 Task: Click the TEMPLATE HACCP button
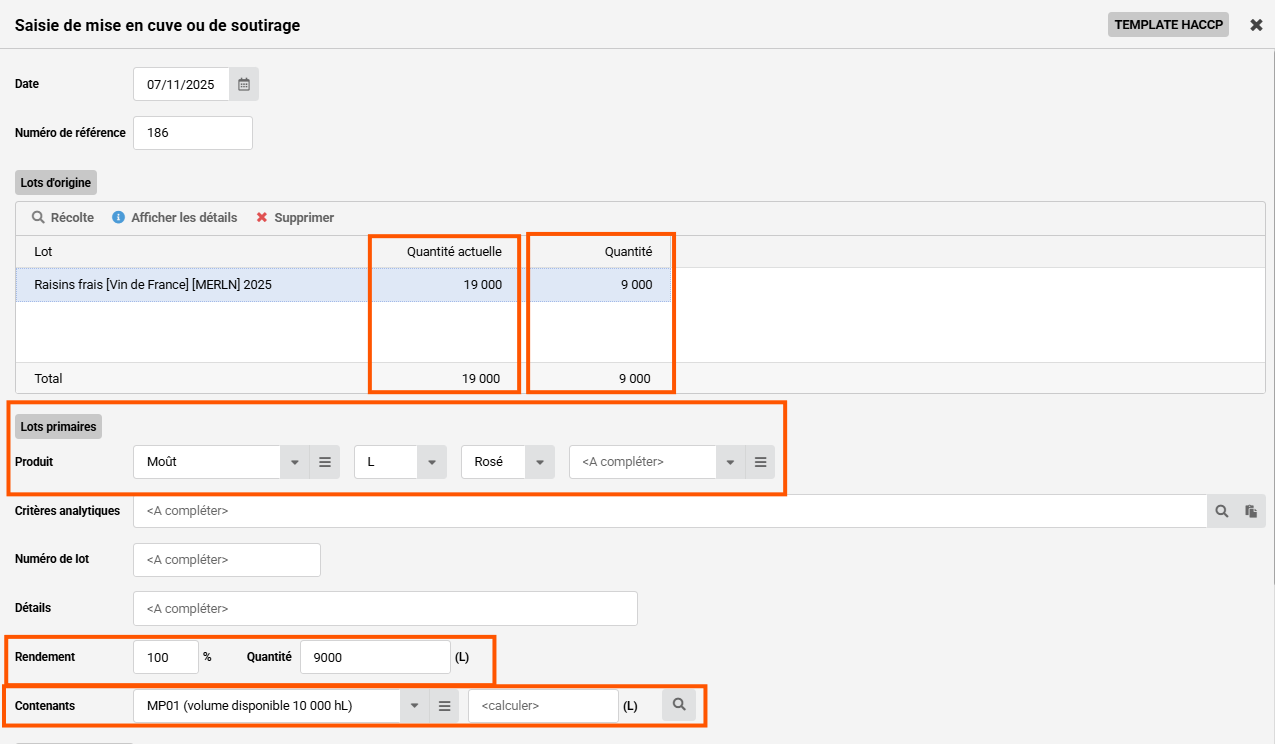(1168, 25)
